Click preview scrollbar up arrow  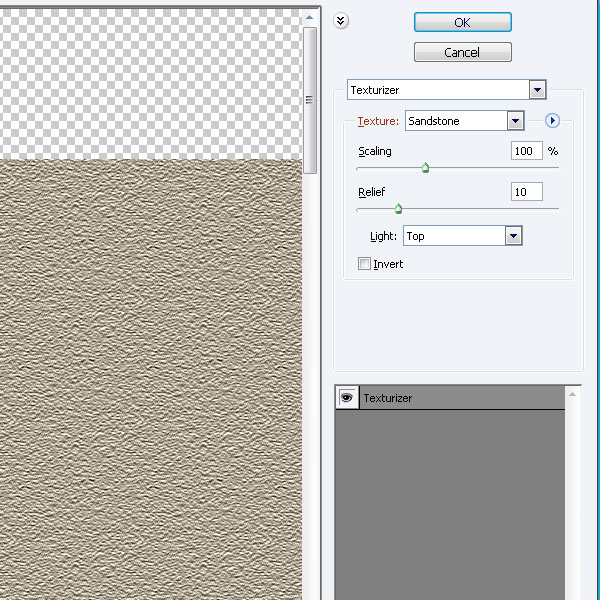pos(309,18)
